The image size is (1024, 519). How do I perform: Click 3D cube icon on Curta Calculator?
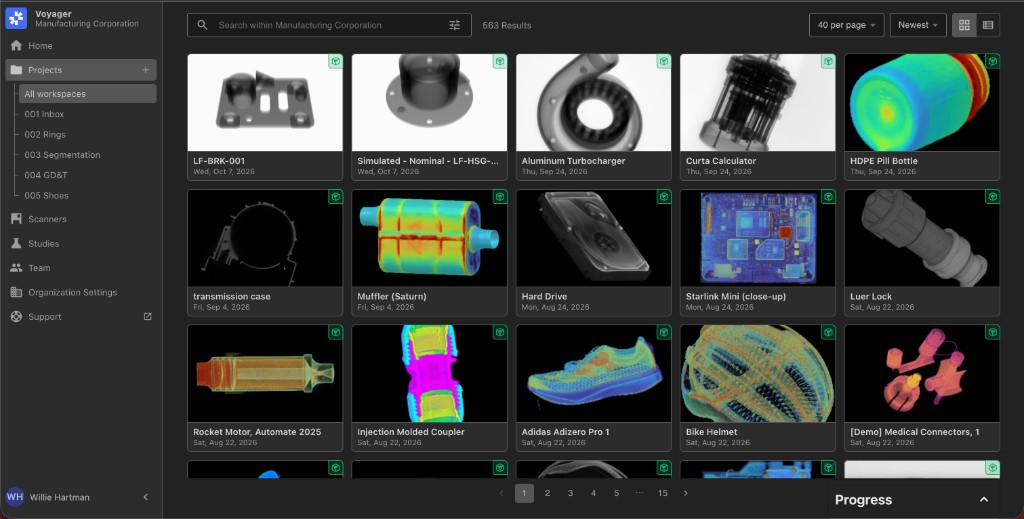[828, 61]
